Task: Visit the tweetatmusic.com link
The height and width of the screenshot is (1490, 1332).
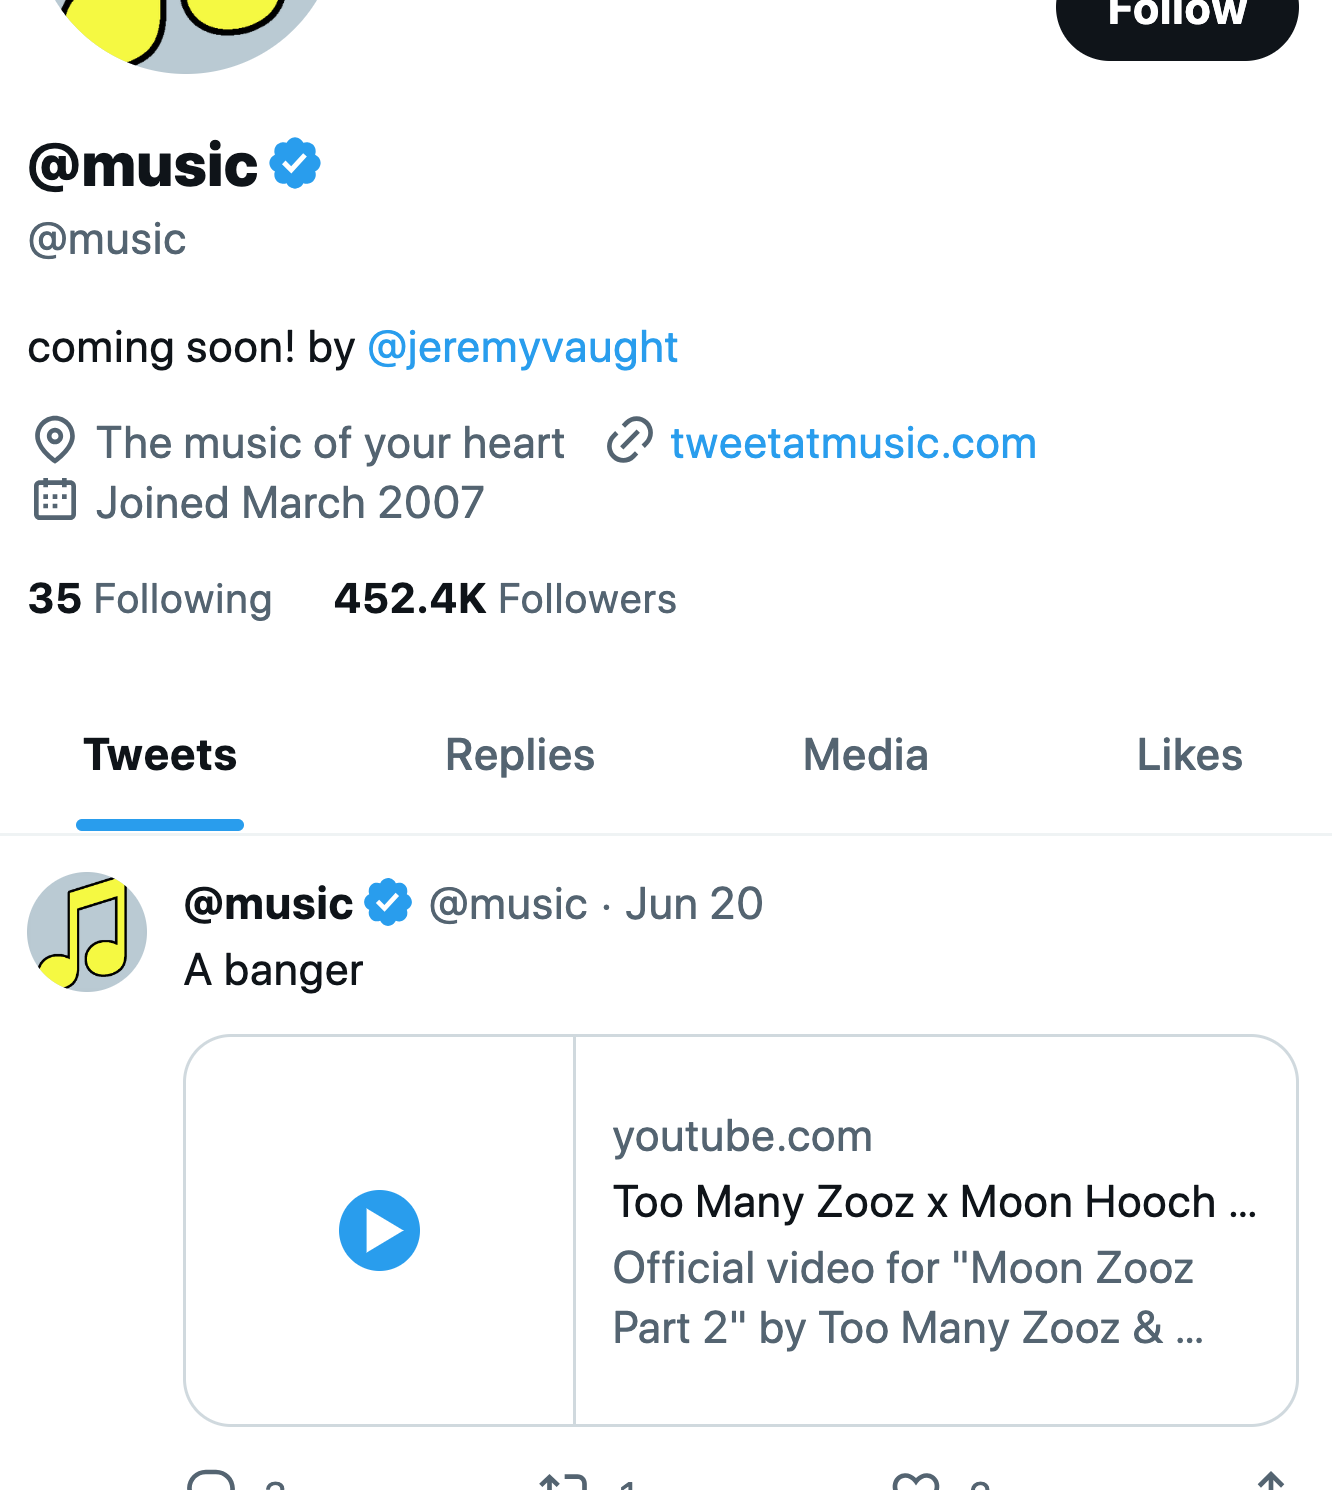Action: [853, 443]
